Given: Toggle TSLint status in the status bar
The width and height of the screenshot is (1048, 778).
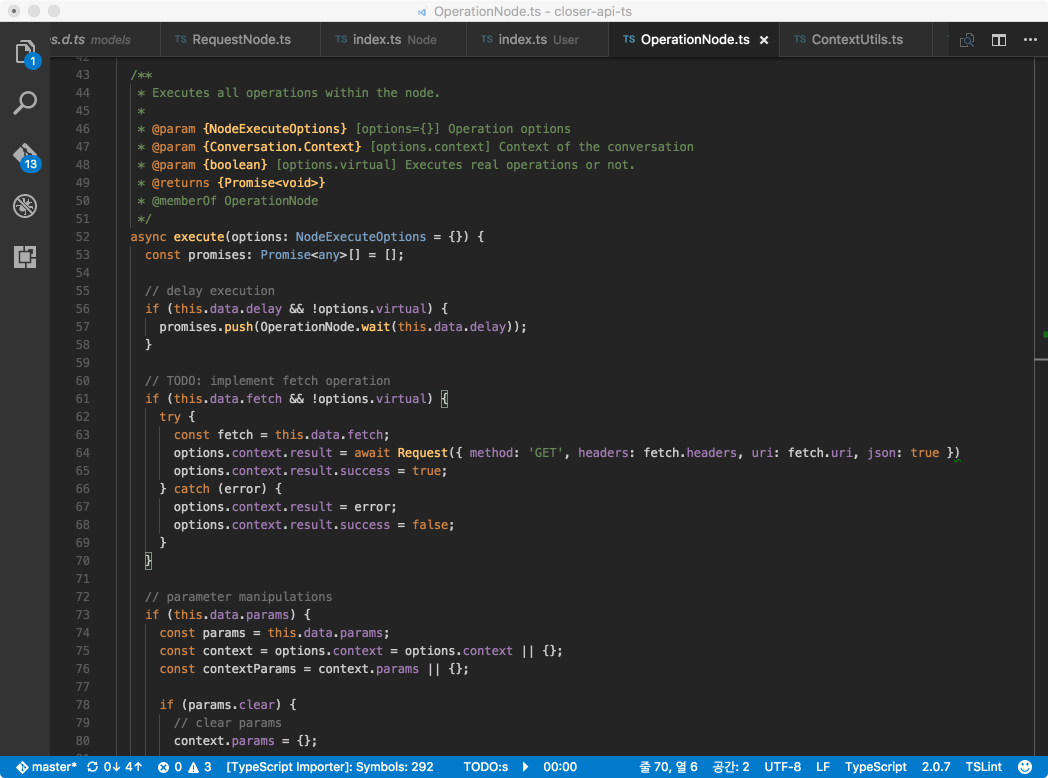Looking at the screenshot, I should tap(984, 766).
